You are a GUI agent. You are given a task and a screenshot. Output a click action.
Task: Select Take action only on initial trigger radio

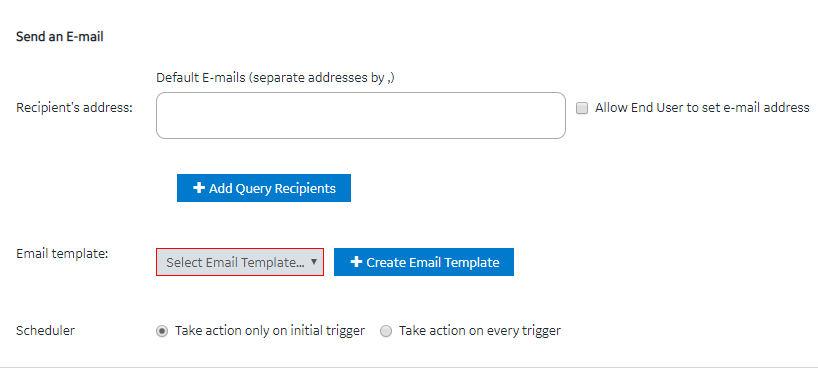(x=162, y=331)
